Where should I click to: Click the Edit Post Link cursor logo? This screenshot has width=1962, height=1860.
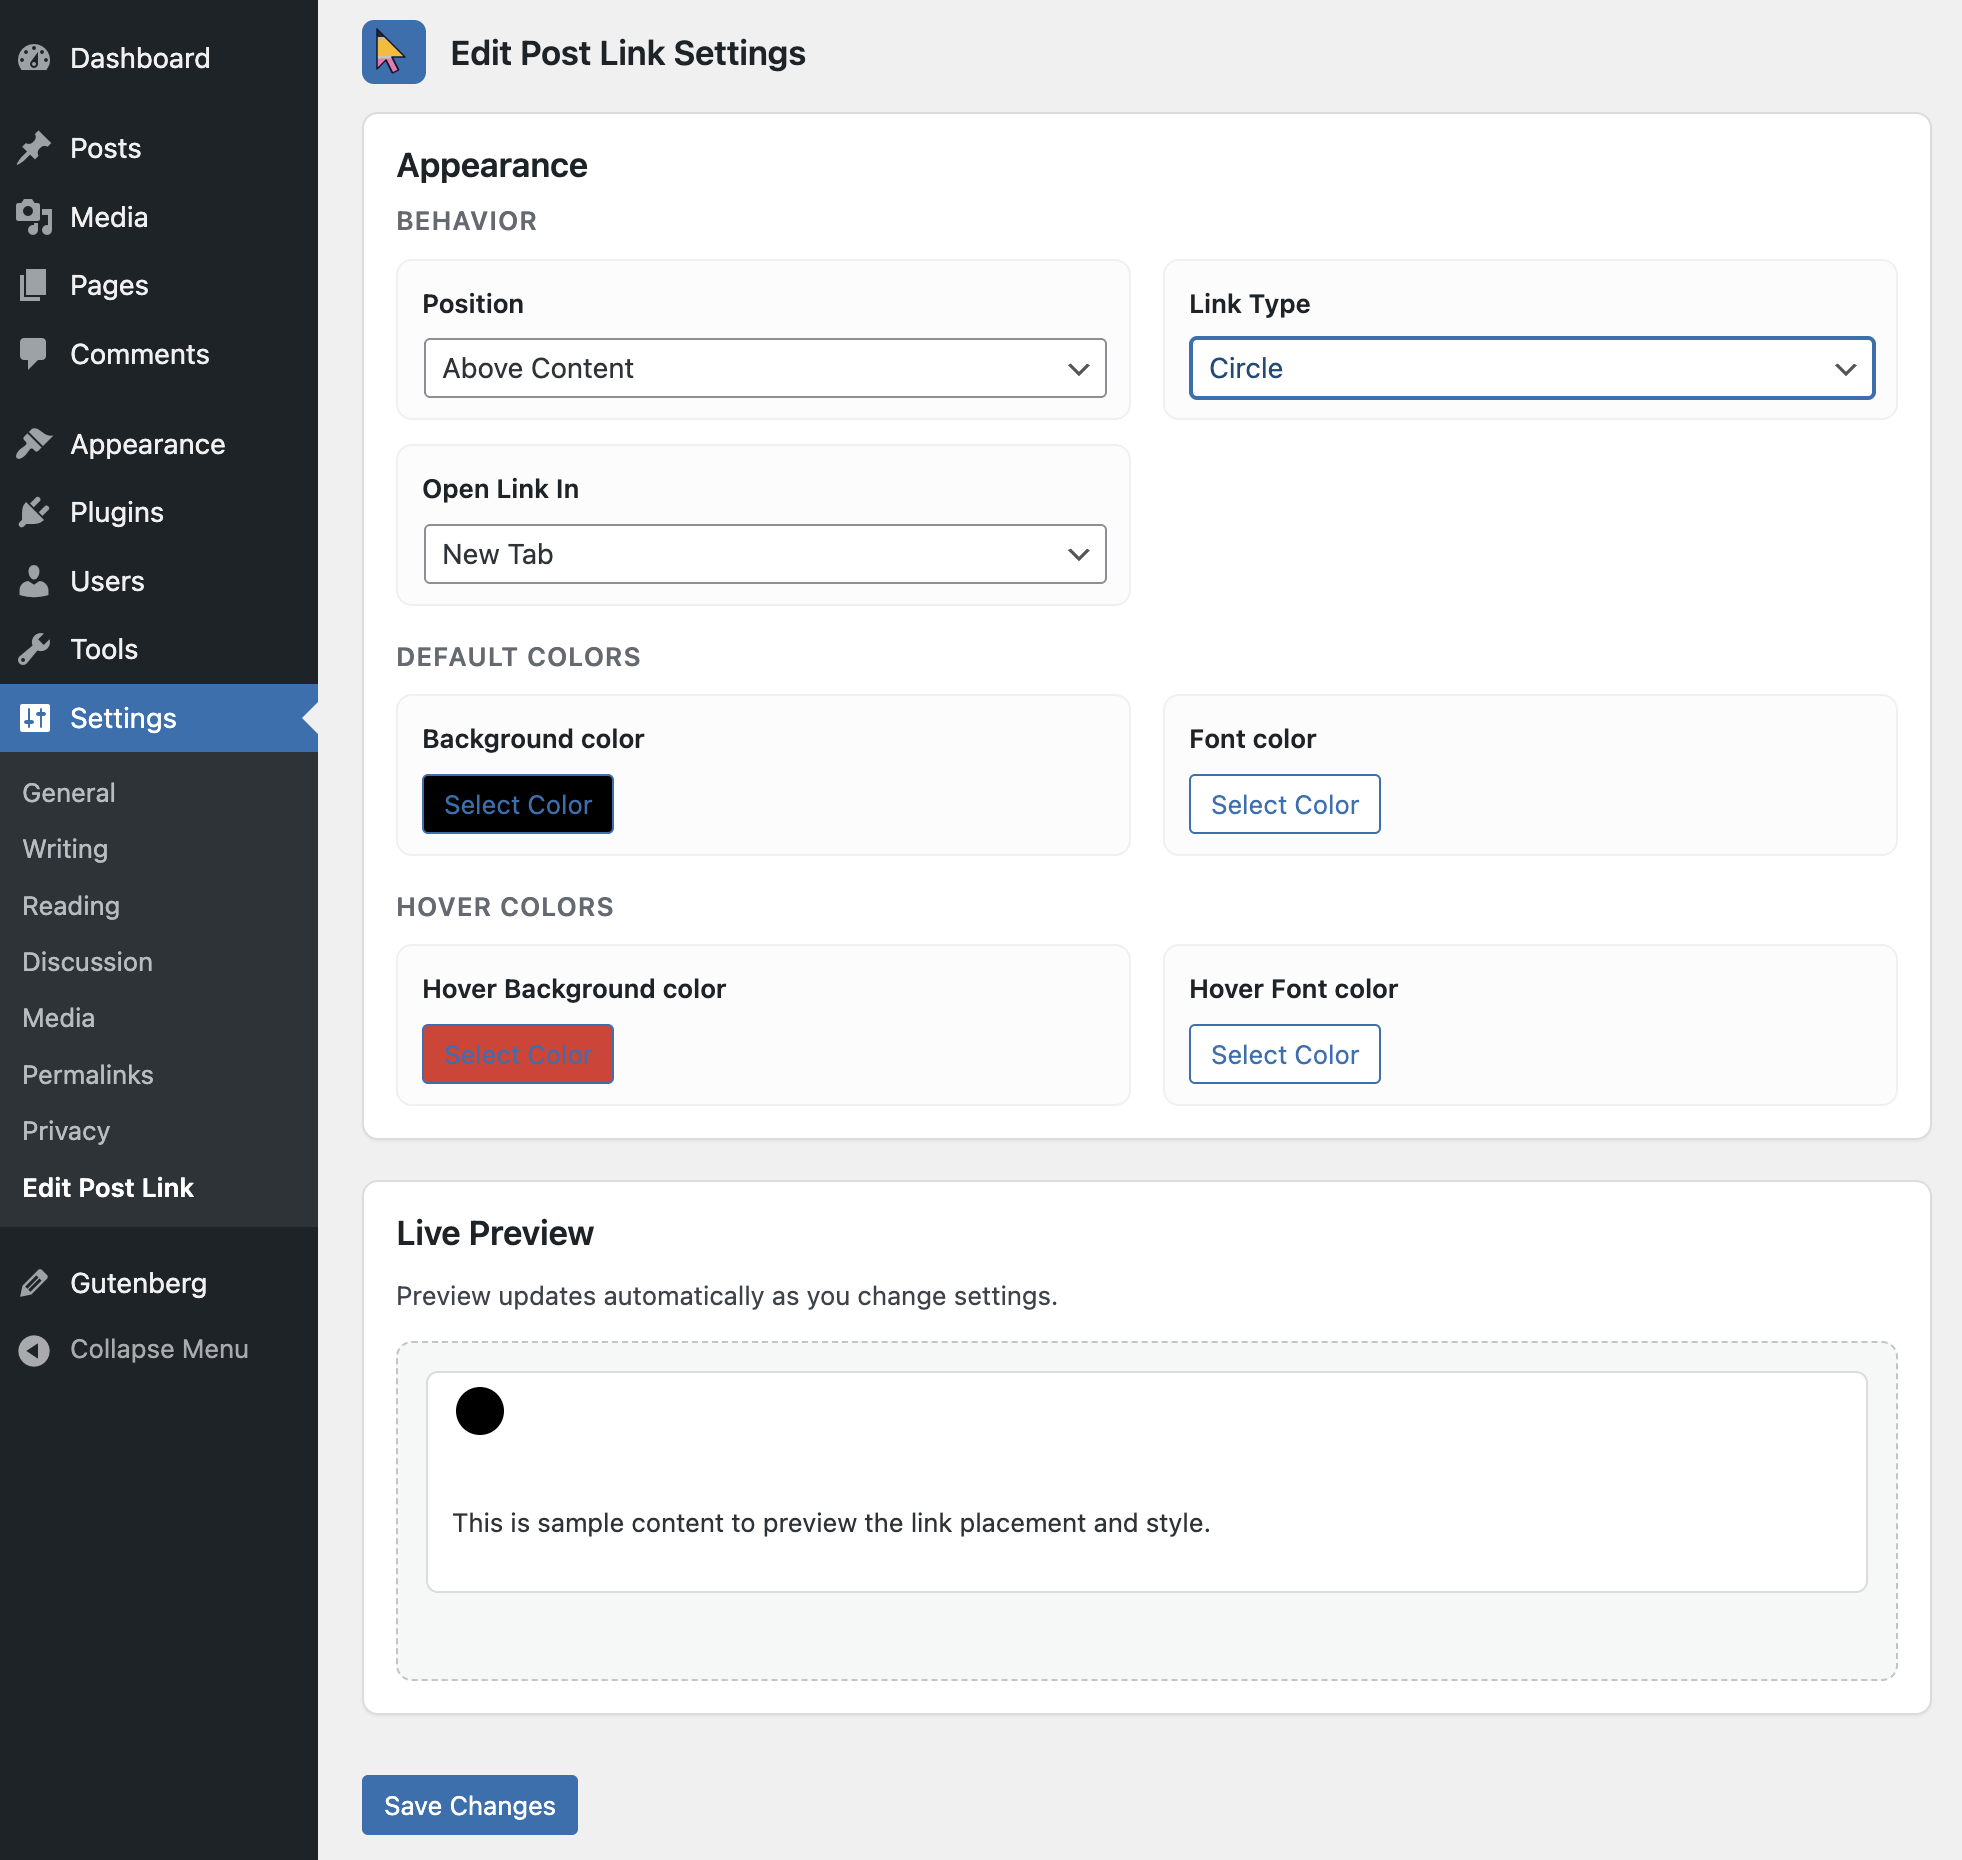coord(393,52)
